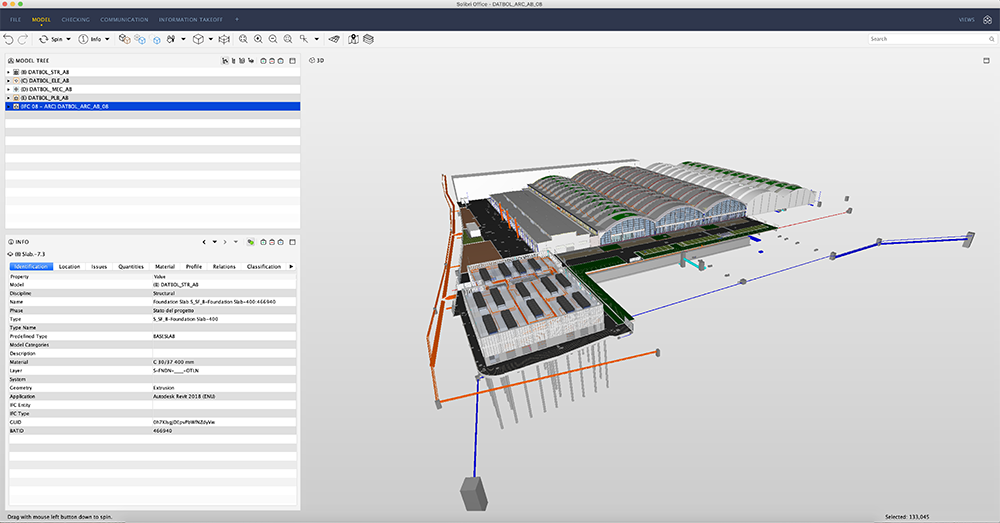The image size is (1000, 523).
Task: Switch to the INFORMATION TAKEOFF tab
Action: tap(191, 20)
